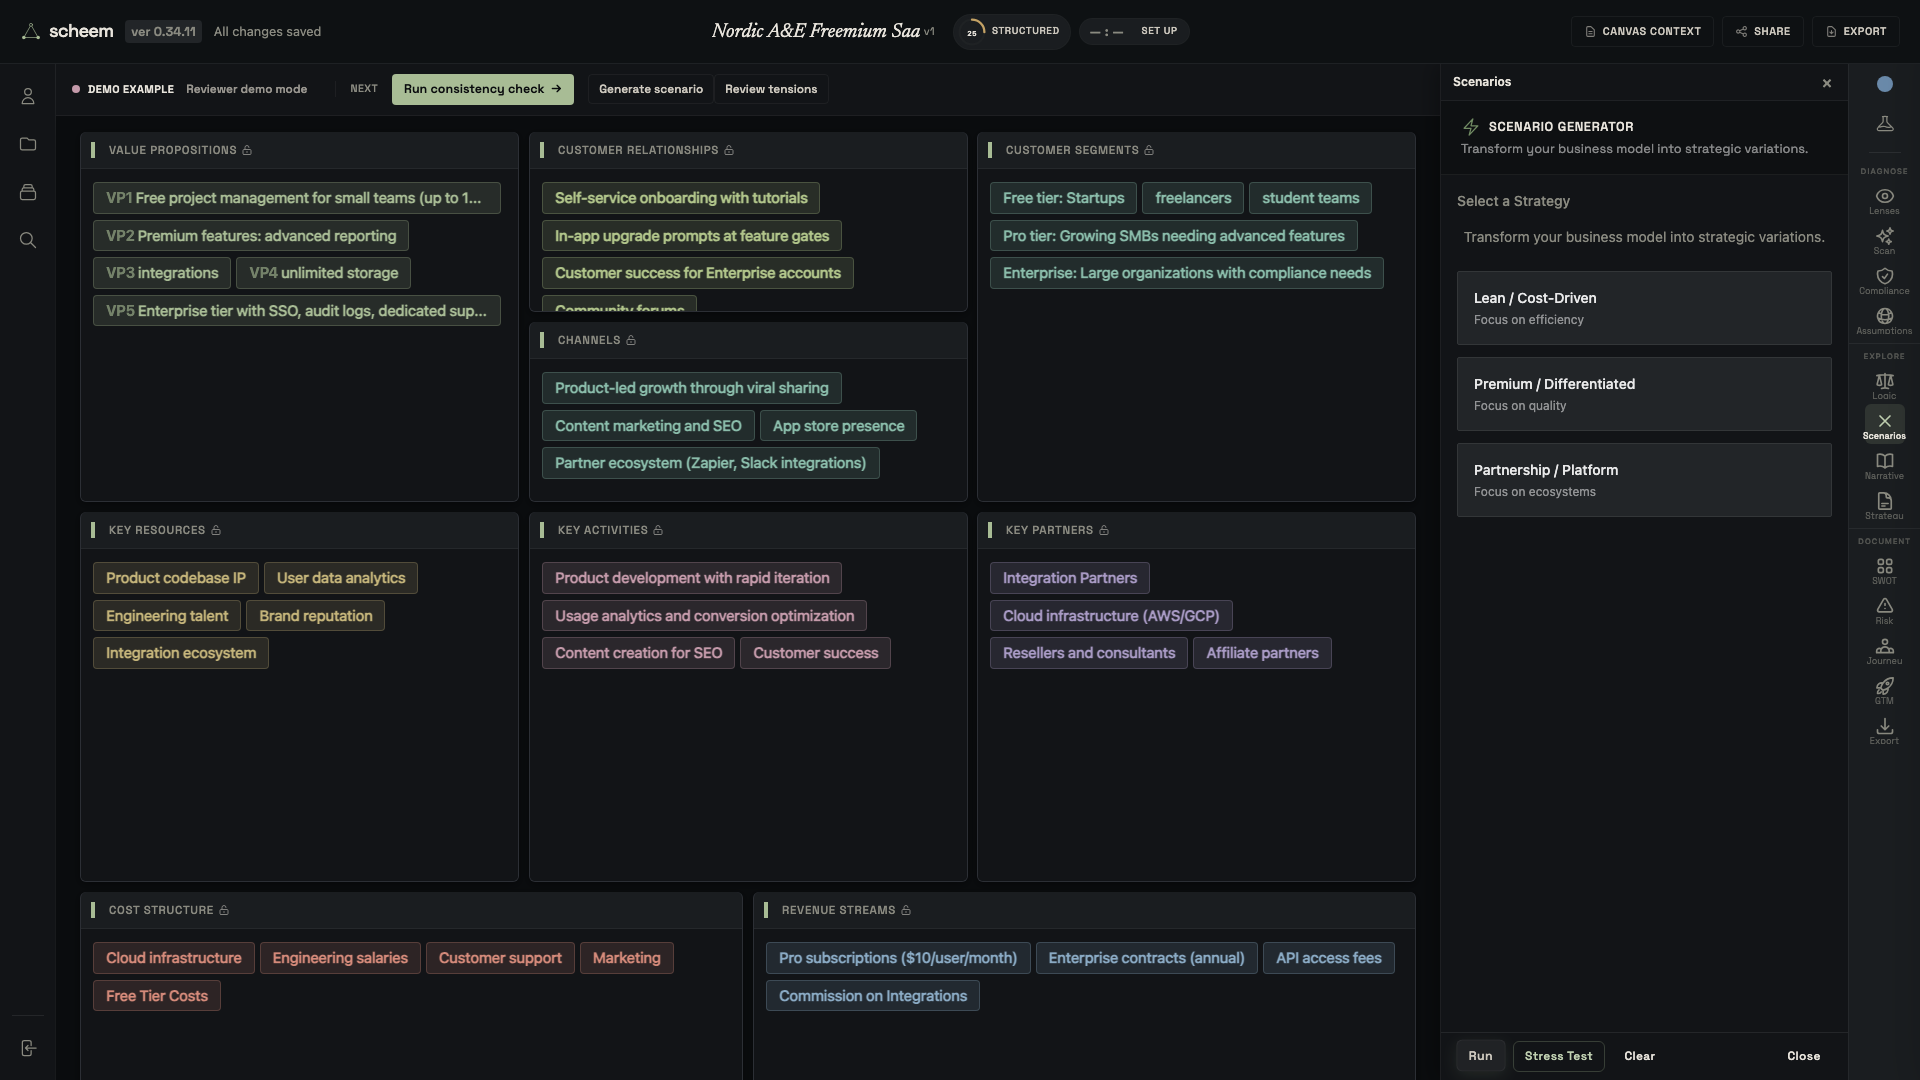Click the Structured score indicator
Viewport: 1920px width, 1080px height.
click(x=1011, y=31)
